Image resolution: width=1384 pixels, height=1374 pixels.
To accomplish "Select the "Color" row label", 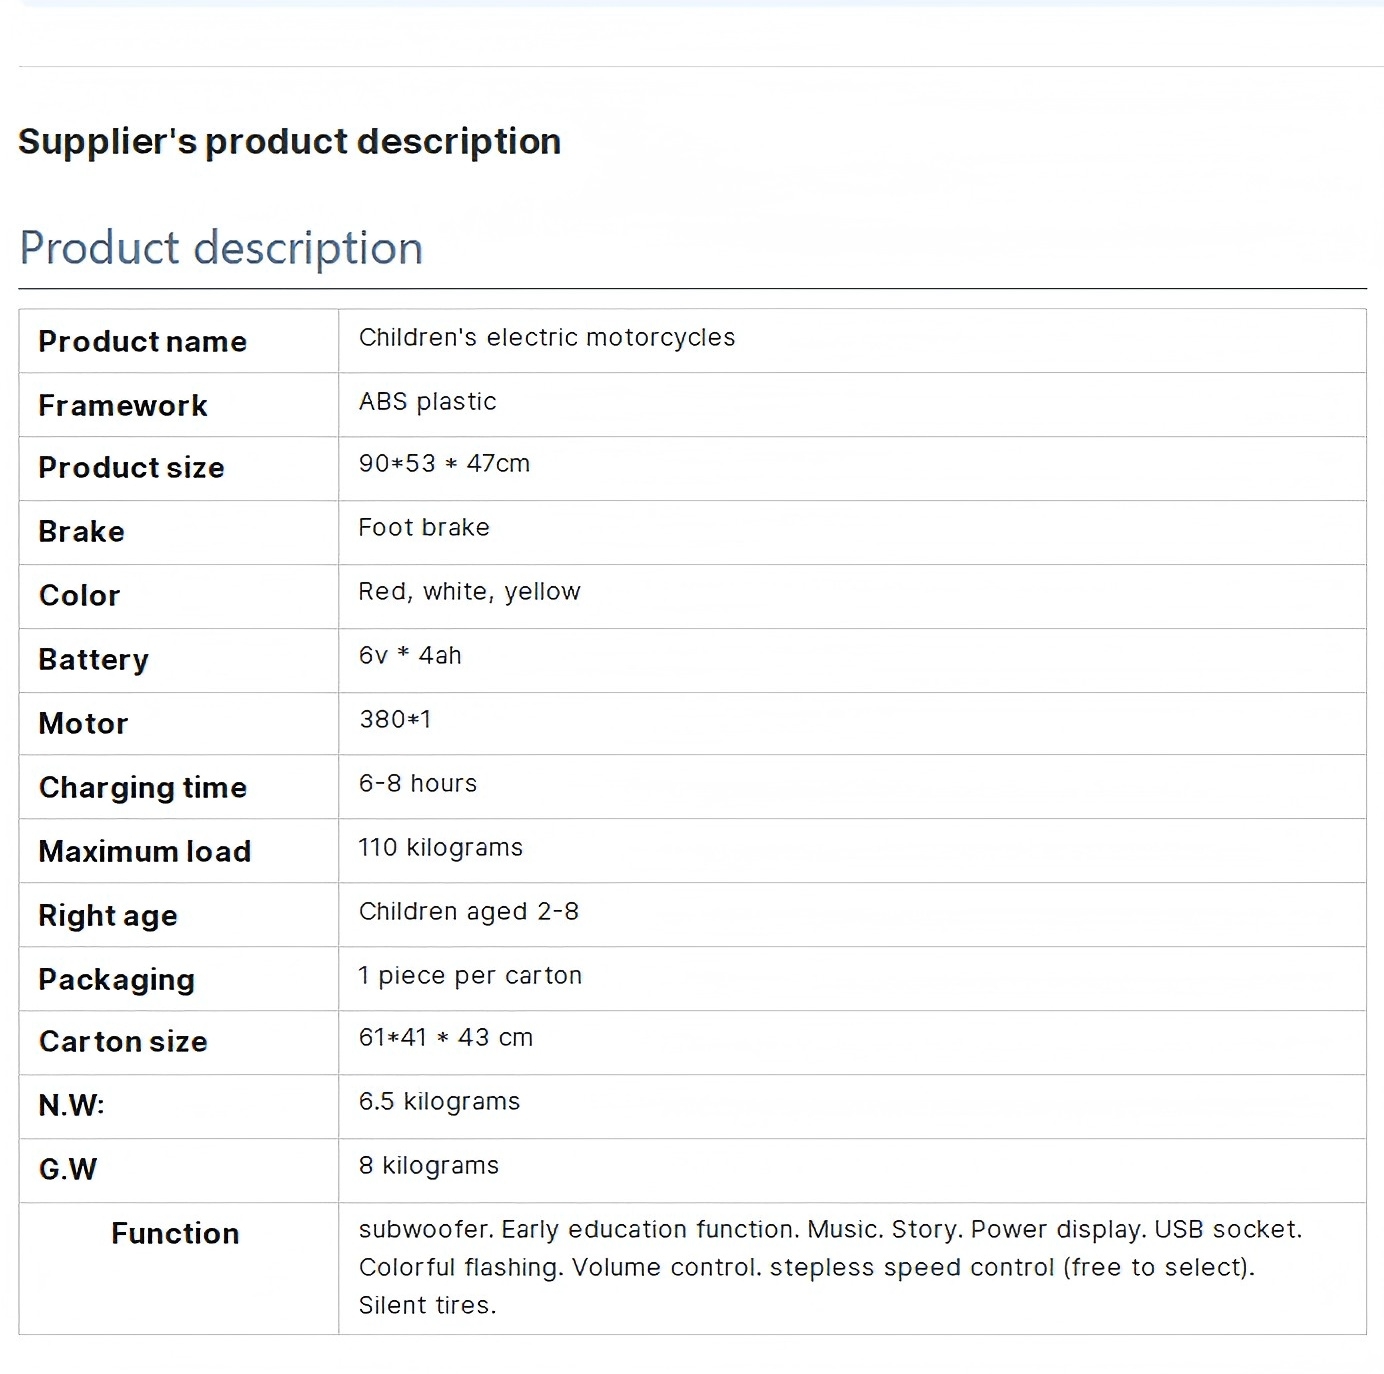I will 79,596.
